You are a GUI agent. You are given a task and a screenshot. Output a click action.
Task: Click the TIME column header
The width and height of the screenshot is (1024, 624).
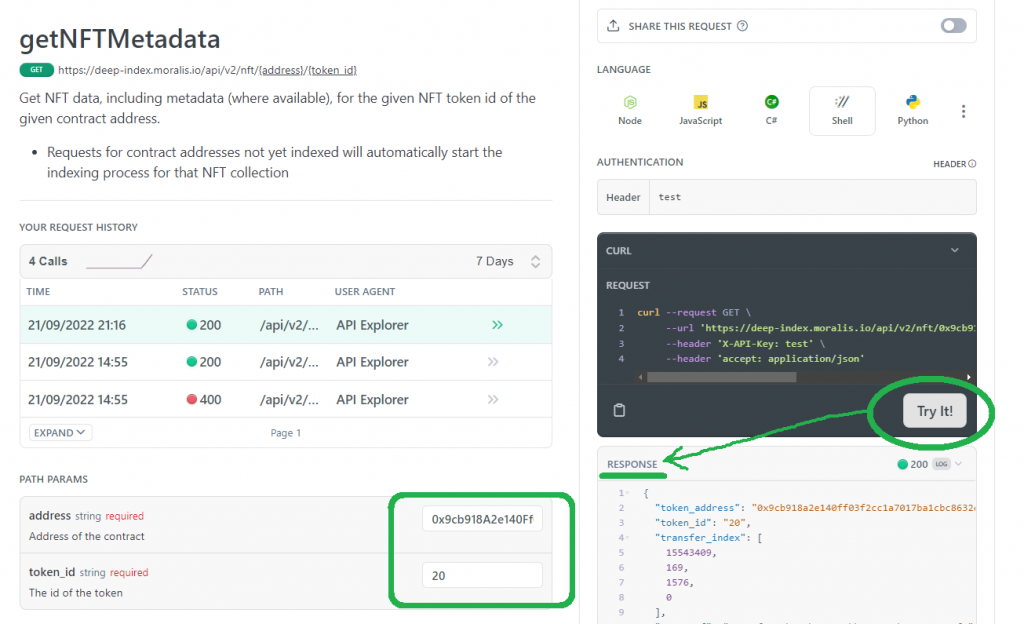point(38,292)
